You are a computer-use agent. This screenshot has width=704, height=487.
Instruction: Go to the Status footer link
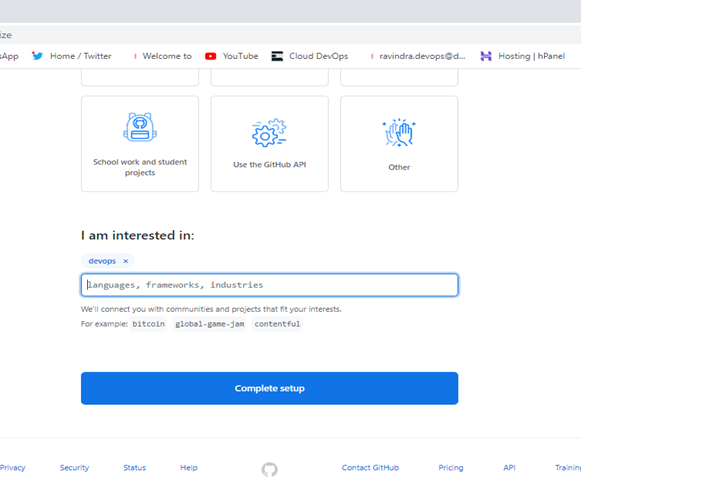click(134, 468)
